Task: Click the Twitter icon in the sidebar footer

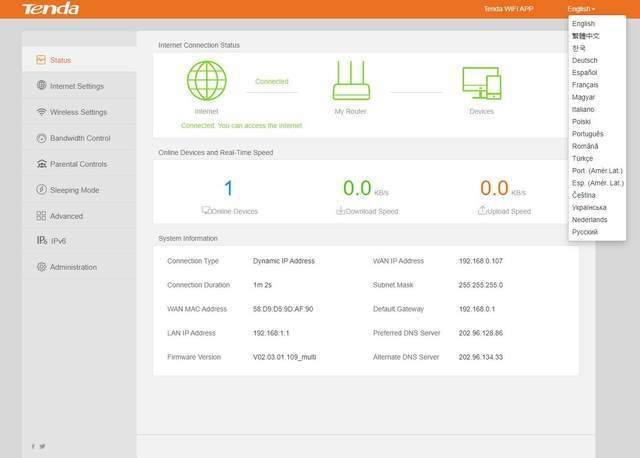Action: point(42,446)
